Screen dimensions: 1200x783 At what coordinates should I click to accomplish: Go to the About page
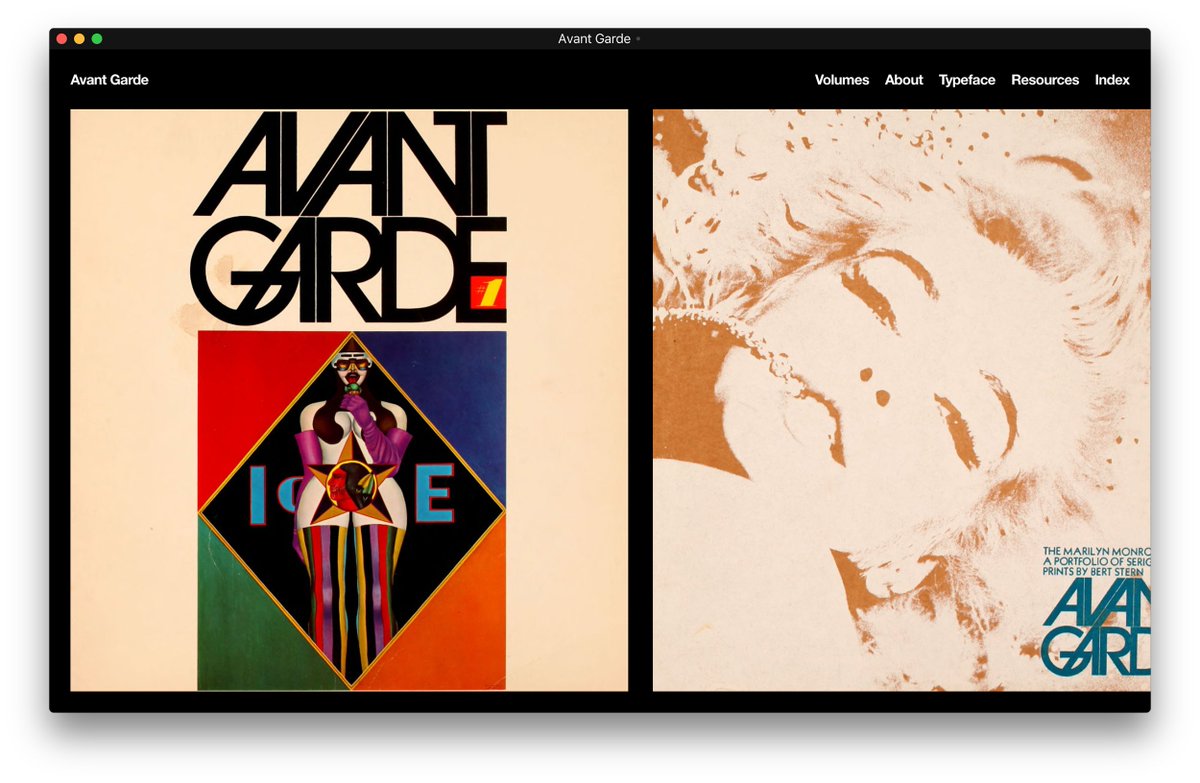(904, 80)
